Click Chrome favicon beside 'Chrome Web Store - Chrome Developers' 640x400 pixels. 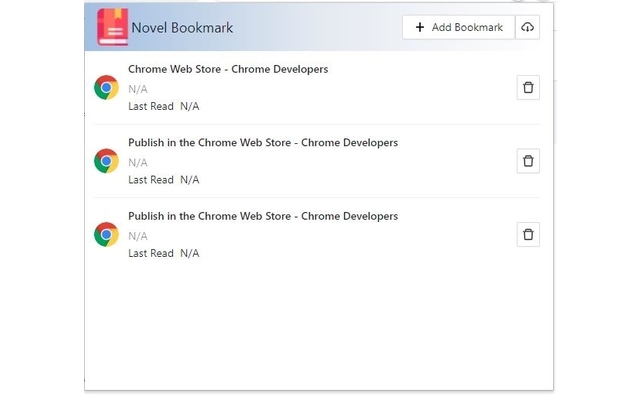(x=107, y=87)
